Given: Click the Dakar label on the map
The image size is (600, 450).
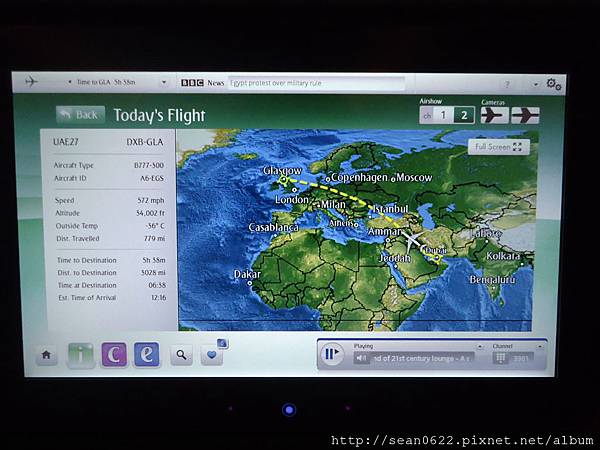Looking at the screenshot, I should (x=247, y=274).
